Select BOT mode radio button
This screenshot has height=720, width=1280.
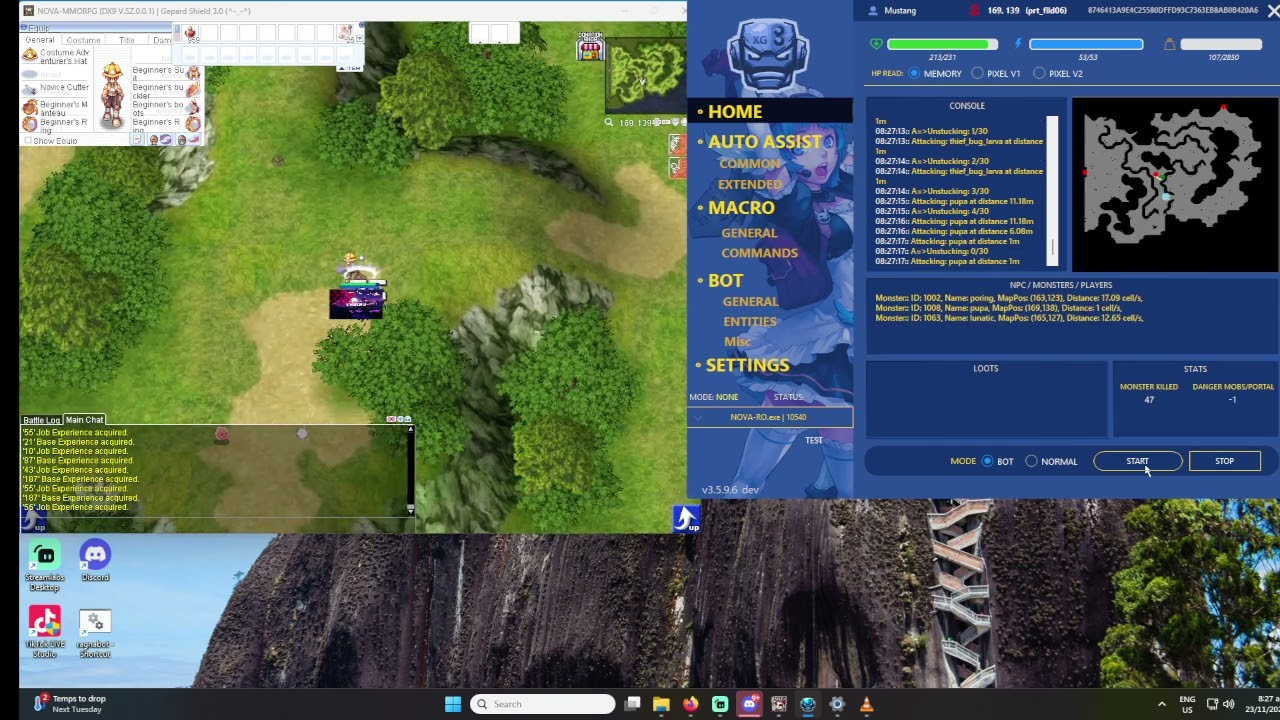(x=988, y=461)
